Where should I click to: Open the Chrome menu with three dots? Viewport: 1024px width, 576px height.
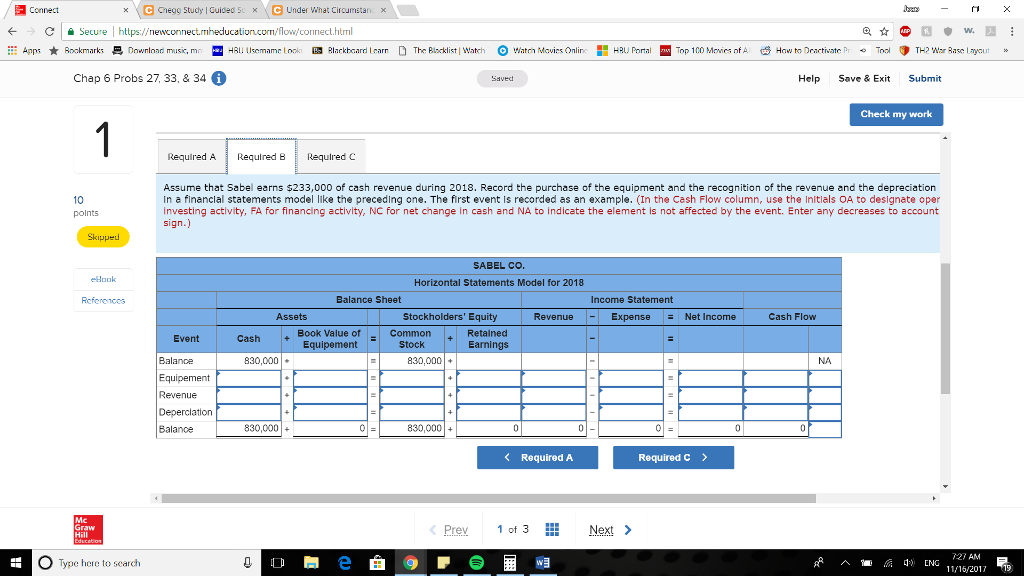1012,31
